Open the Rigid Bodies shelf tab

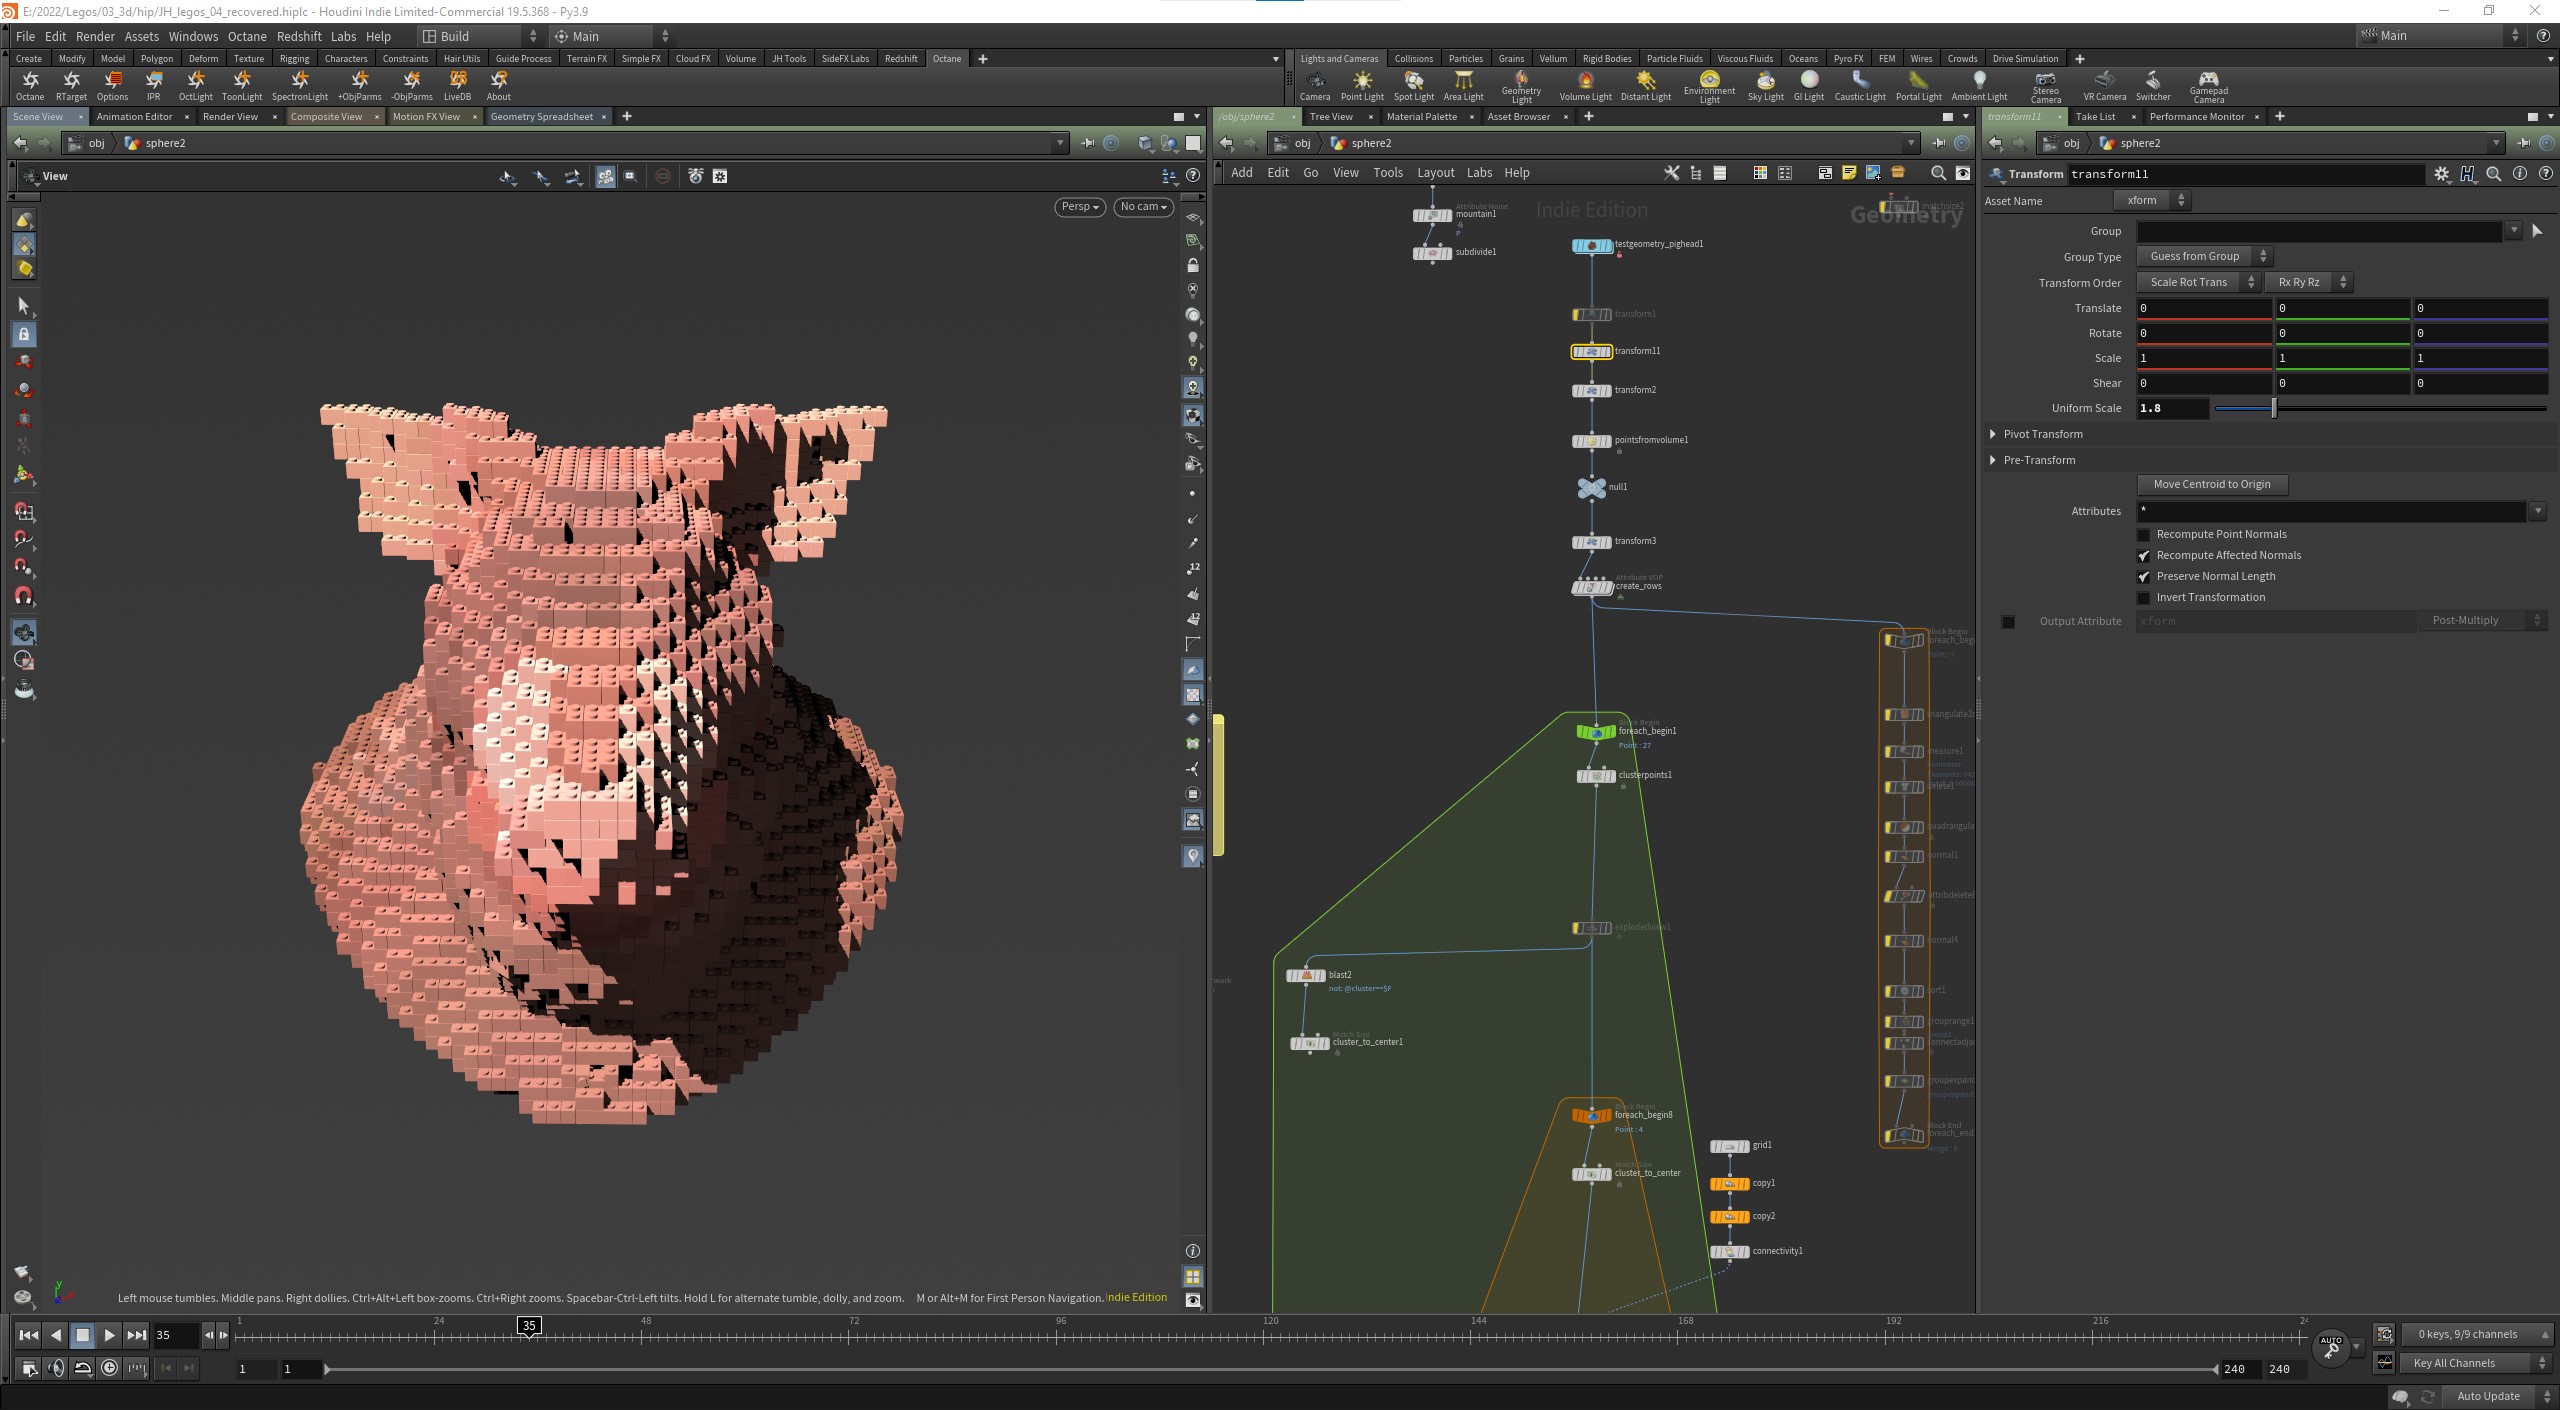pyautogui.click(x=1607, y=59)
